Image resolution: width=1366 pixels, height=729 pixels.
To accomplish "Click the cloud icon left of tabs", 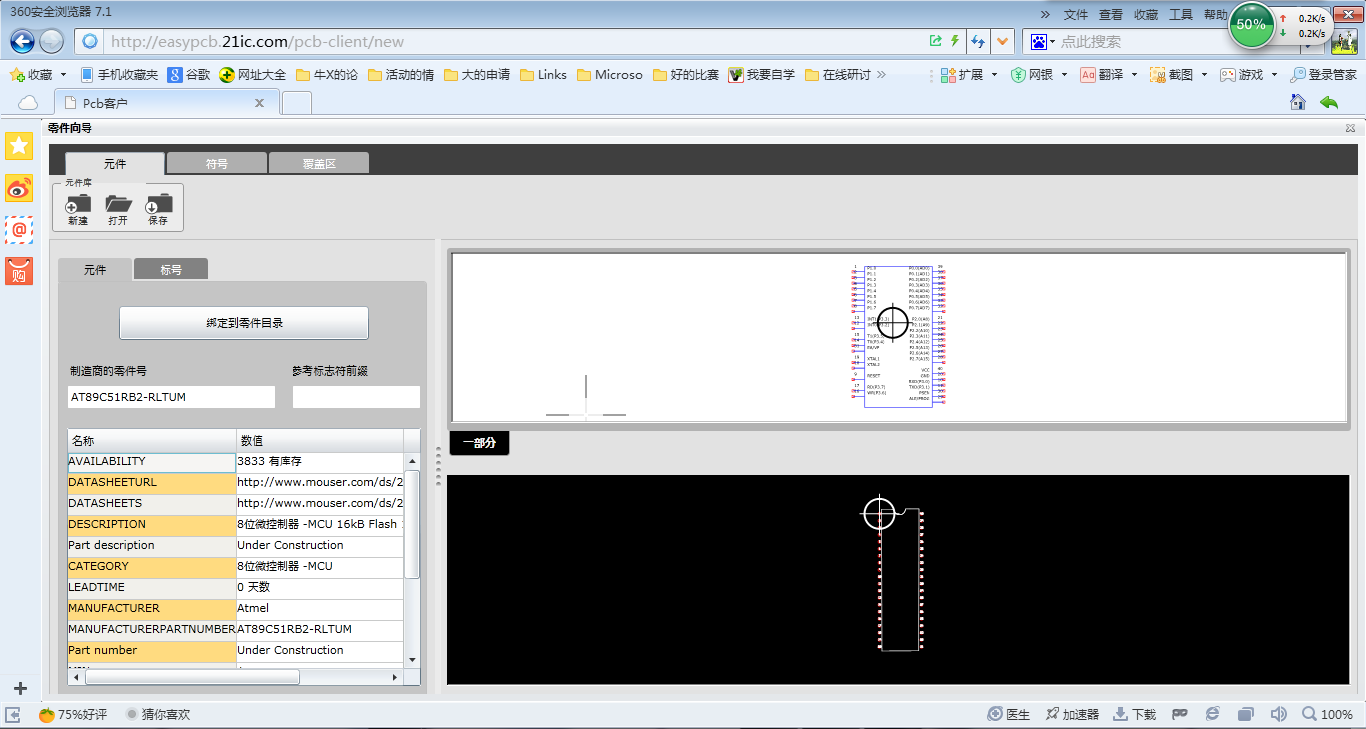I will pos(28,103).
